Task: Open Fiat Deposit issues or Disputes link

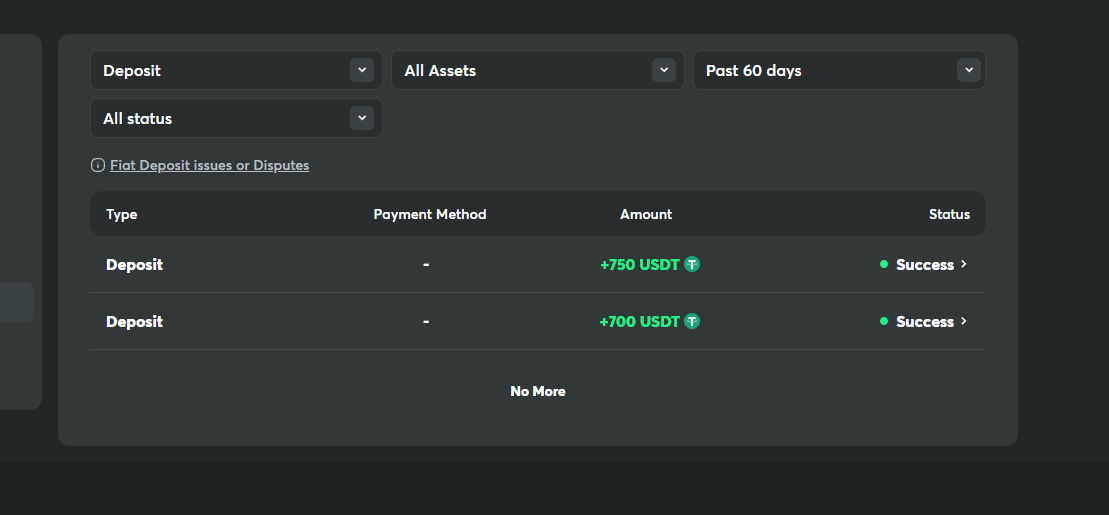Action: tap(210, 165)
